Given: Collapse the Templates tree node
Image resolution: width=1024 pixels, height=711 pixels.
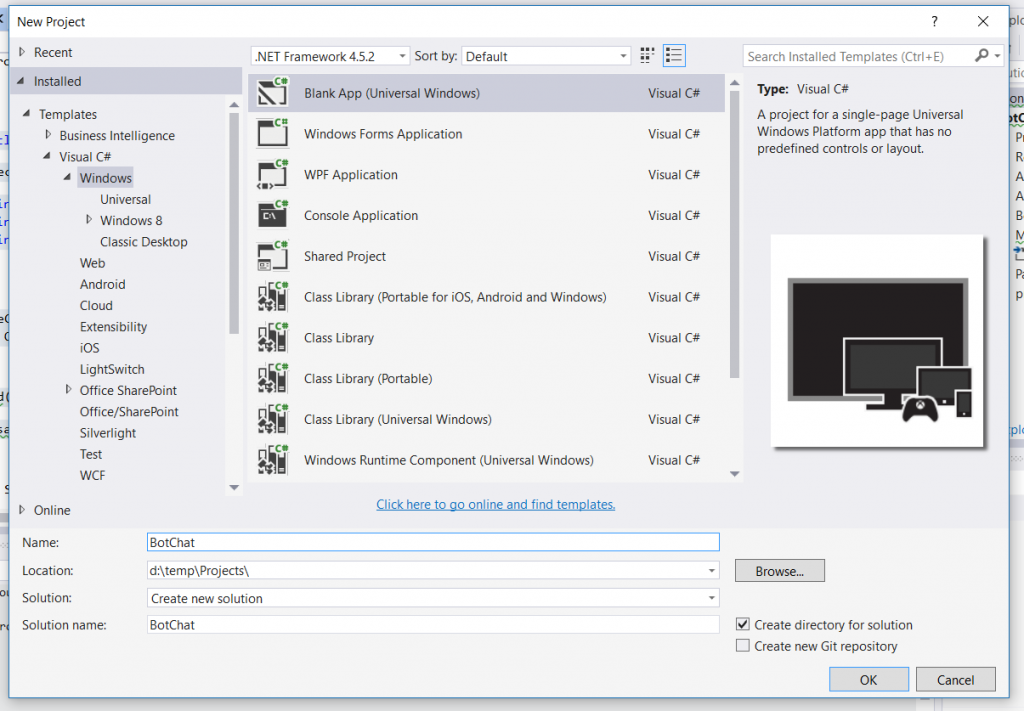Looking at the screenshot, I should 27,114.
